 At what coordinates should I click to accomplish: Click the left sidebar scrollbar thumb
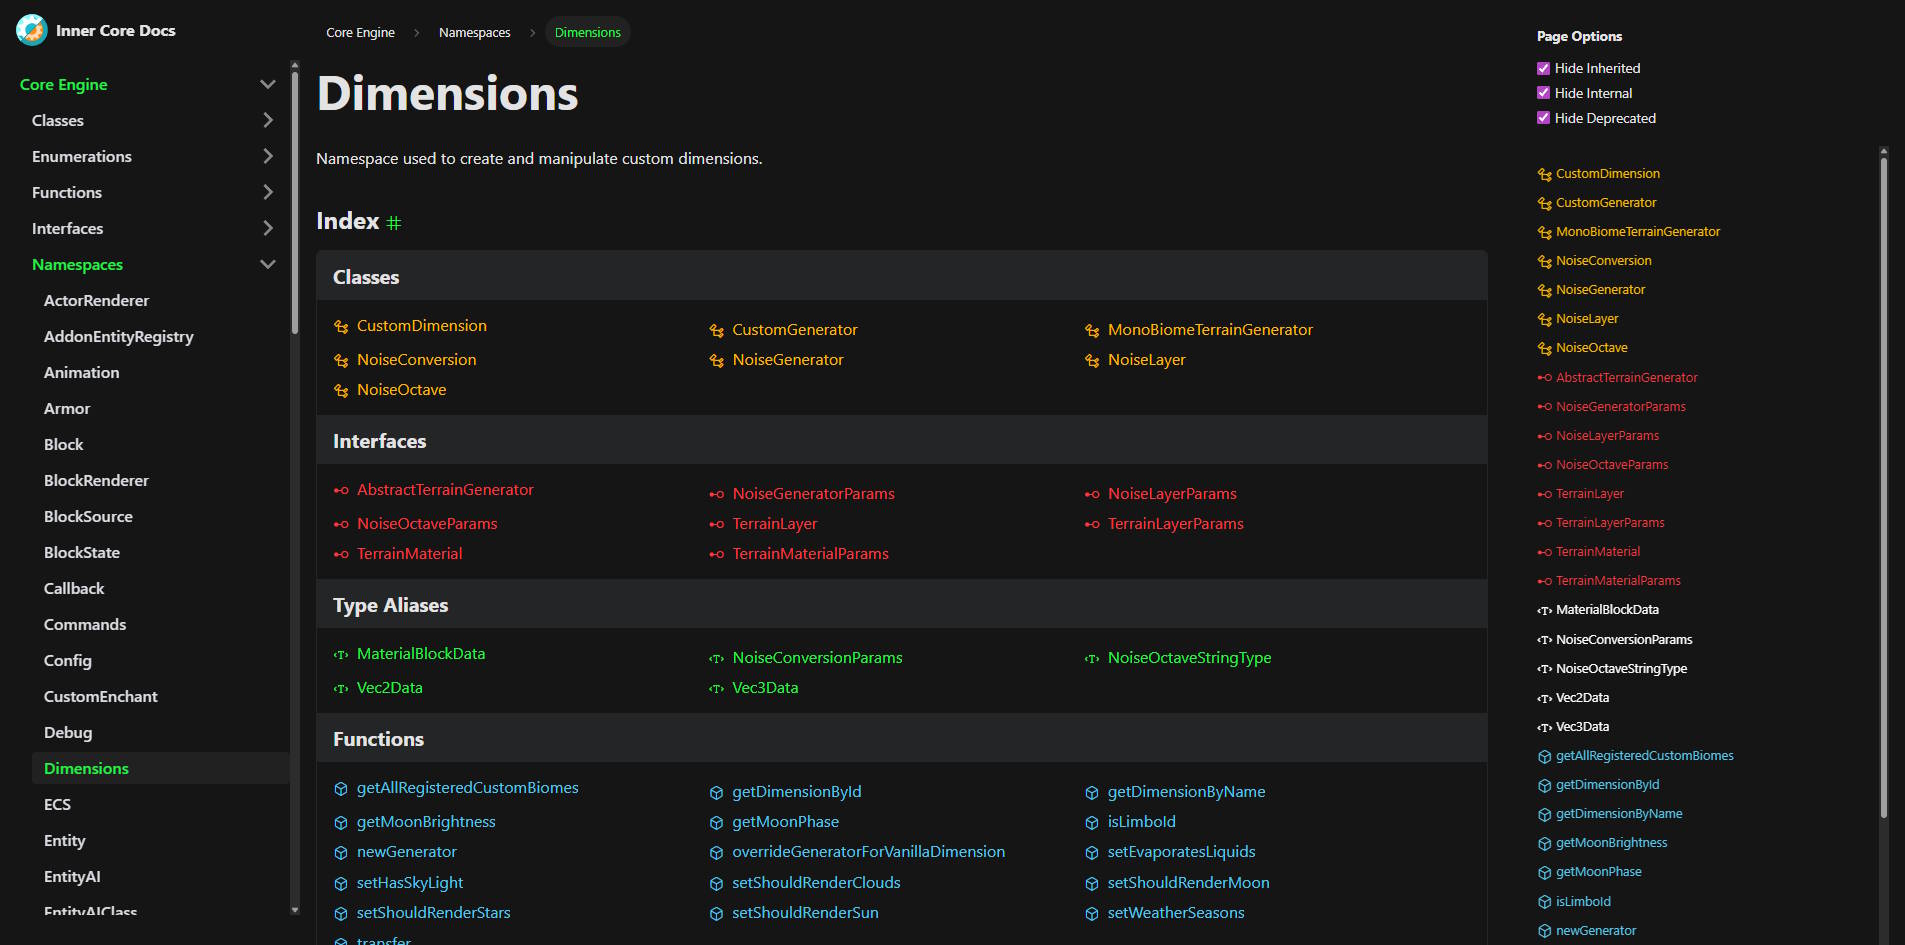295,200
